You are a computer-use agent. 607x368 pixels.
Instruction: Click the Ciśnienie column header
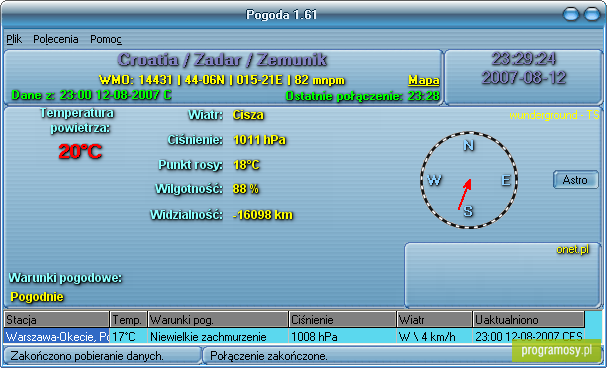click(343, 320)
